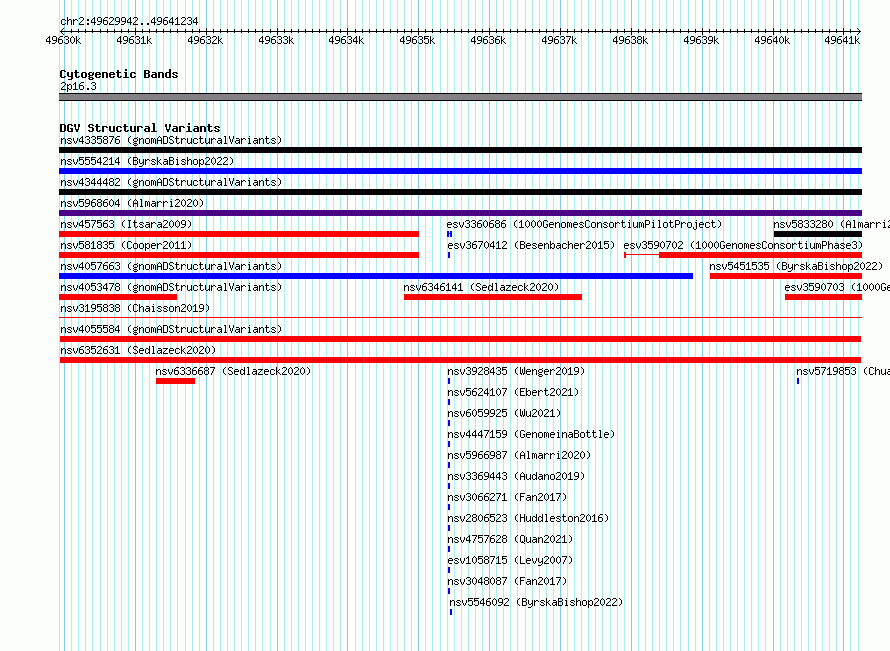Click nsv5719853 variant label
The height and width of the screenshot is (651, 890).
[x=843, y=371]
